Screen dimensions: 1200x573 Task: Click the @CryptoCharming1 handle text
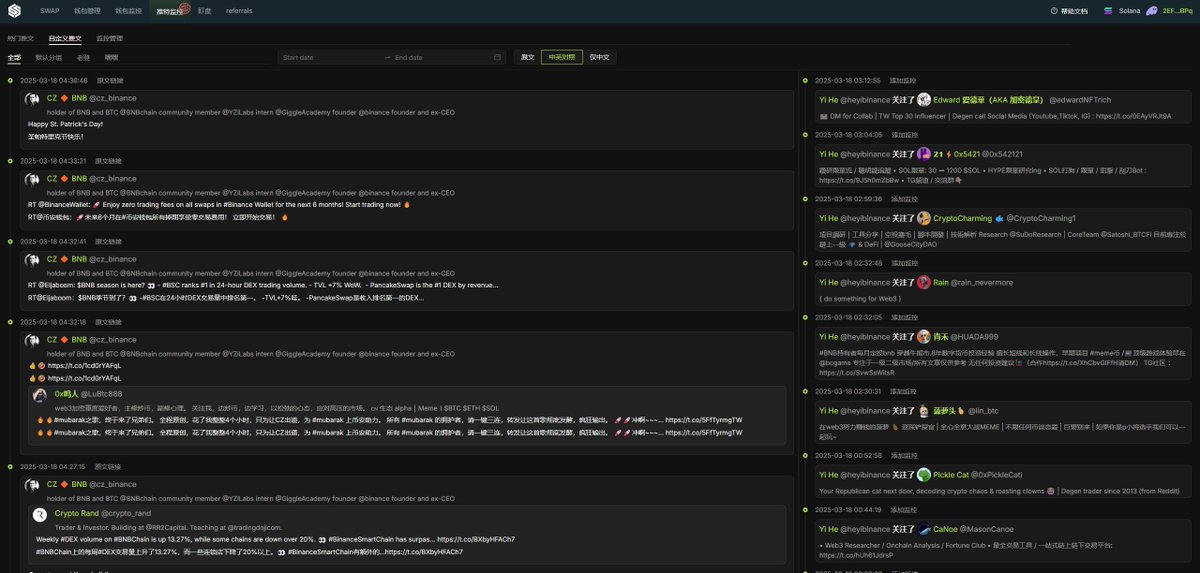(x=1041, y=218)
